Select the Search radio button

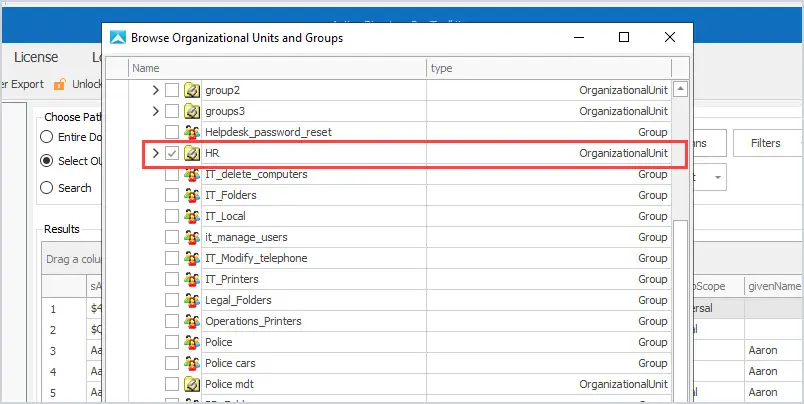[x=47, y=188]
